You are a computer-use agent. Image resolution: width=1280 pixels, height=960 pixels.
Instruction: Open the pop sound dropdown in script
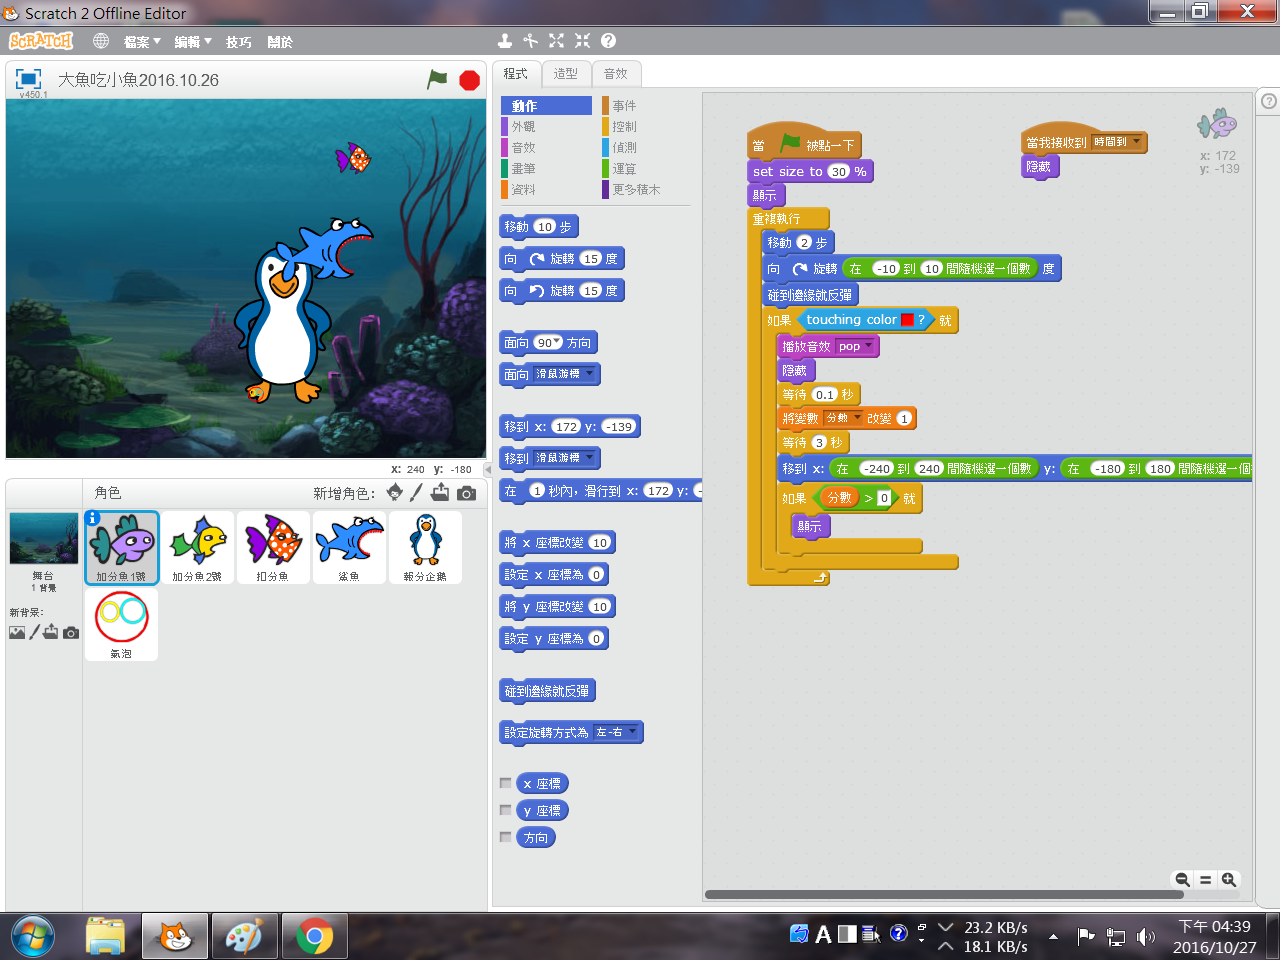point(867,346)
